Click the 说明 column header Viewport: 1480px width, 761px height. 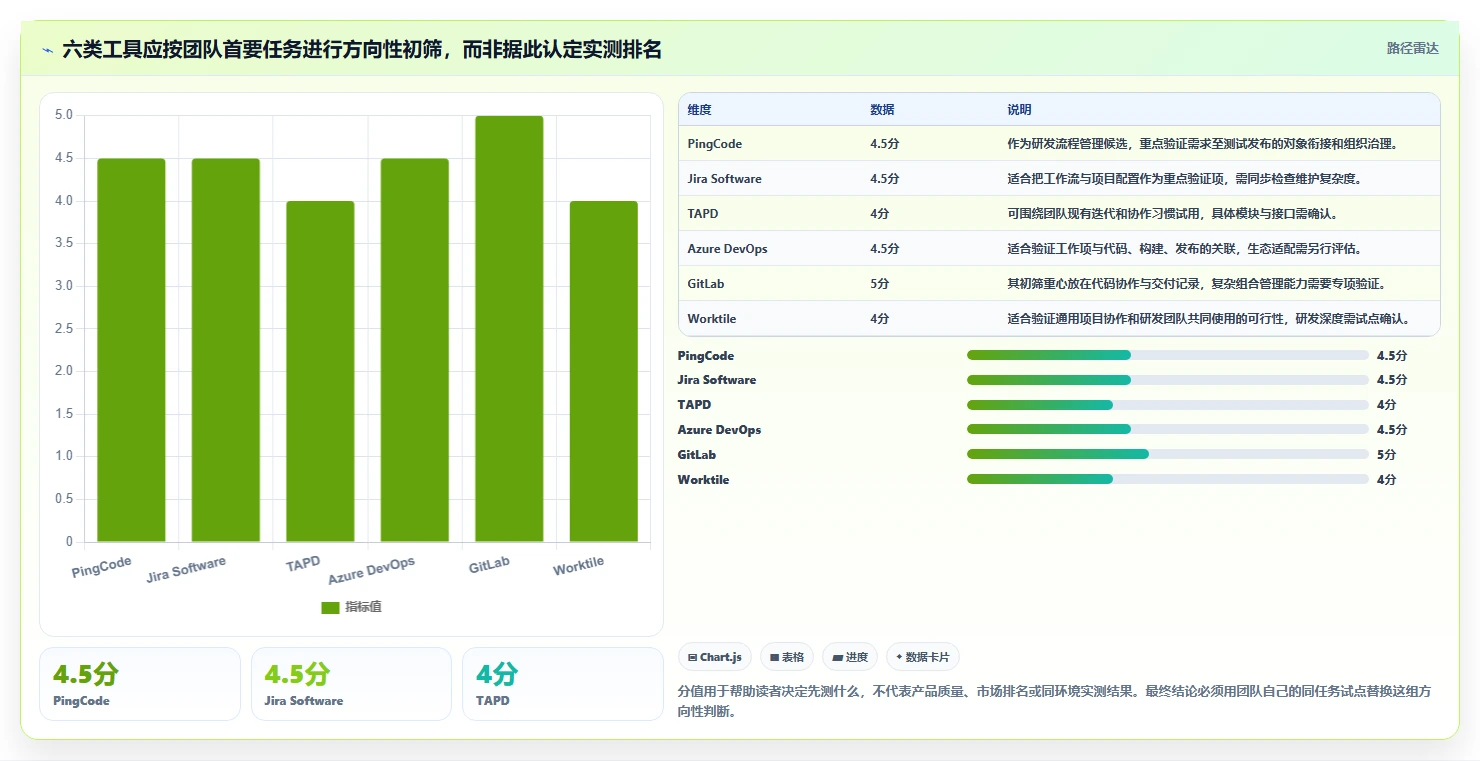(x=1019, y=110)
